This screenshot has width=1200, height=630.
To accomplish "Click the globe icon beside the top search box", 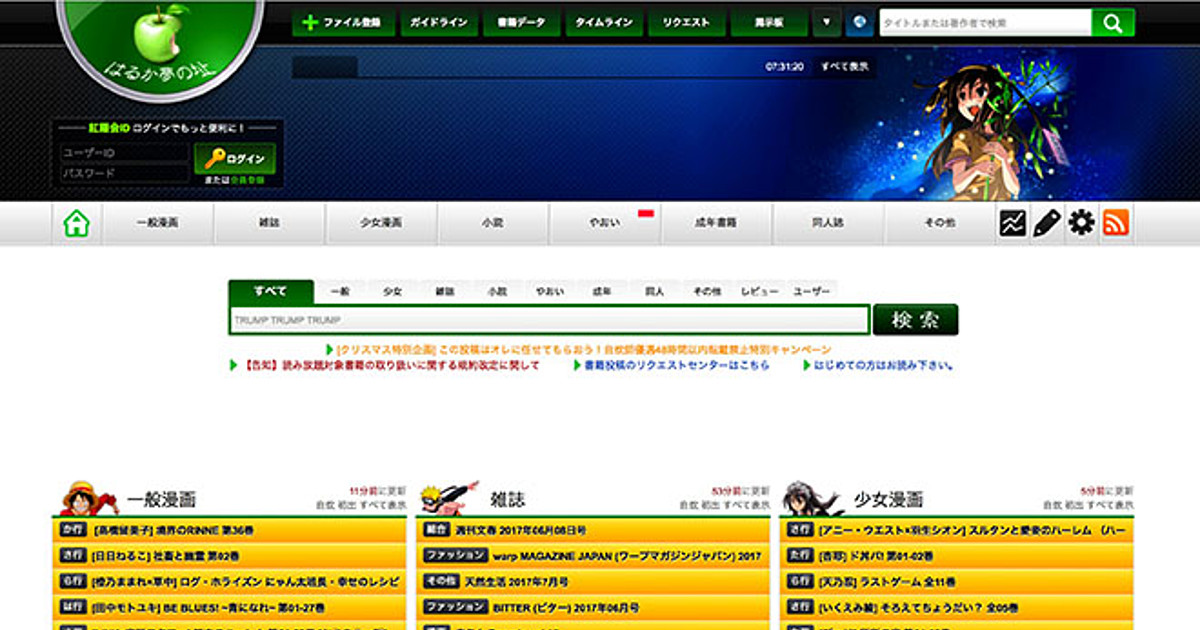I will pos(859,22).
